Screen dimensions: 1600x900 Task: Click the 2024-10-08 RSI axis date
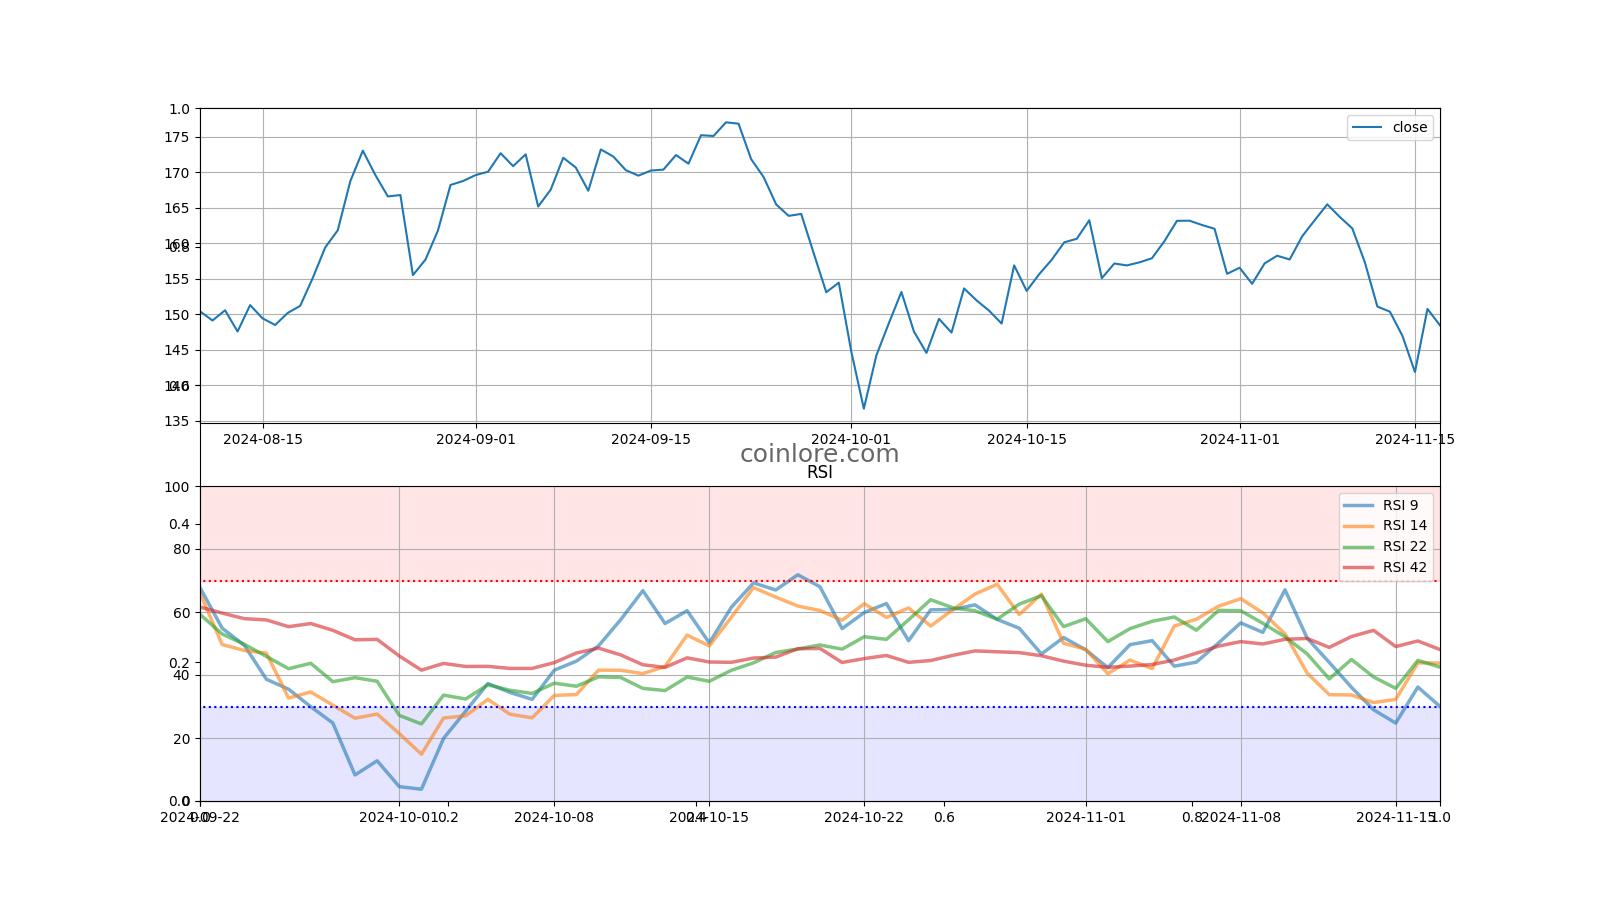pyautogui.click(x=554, y=817)
